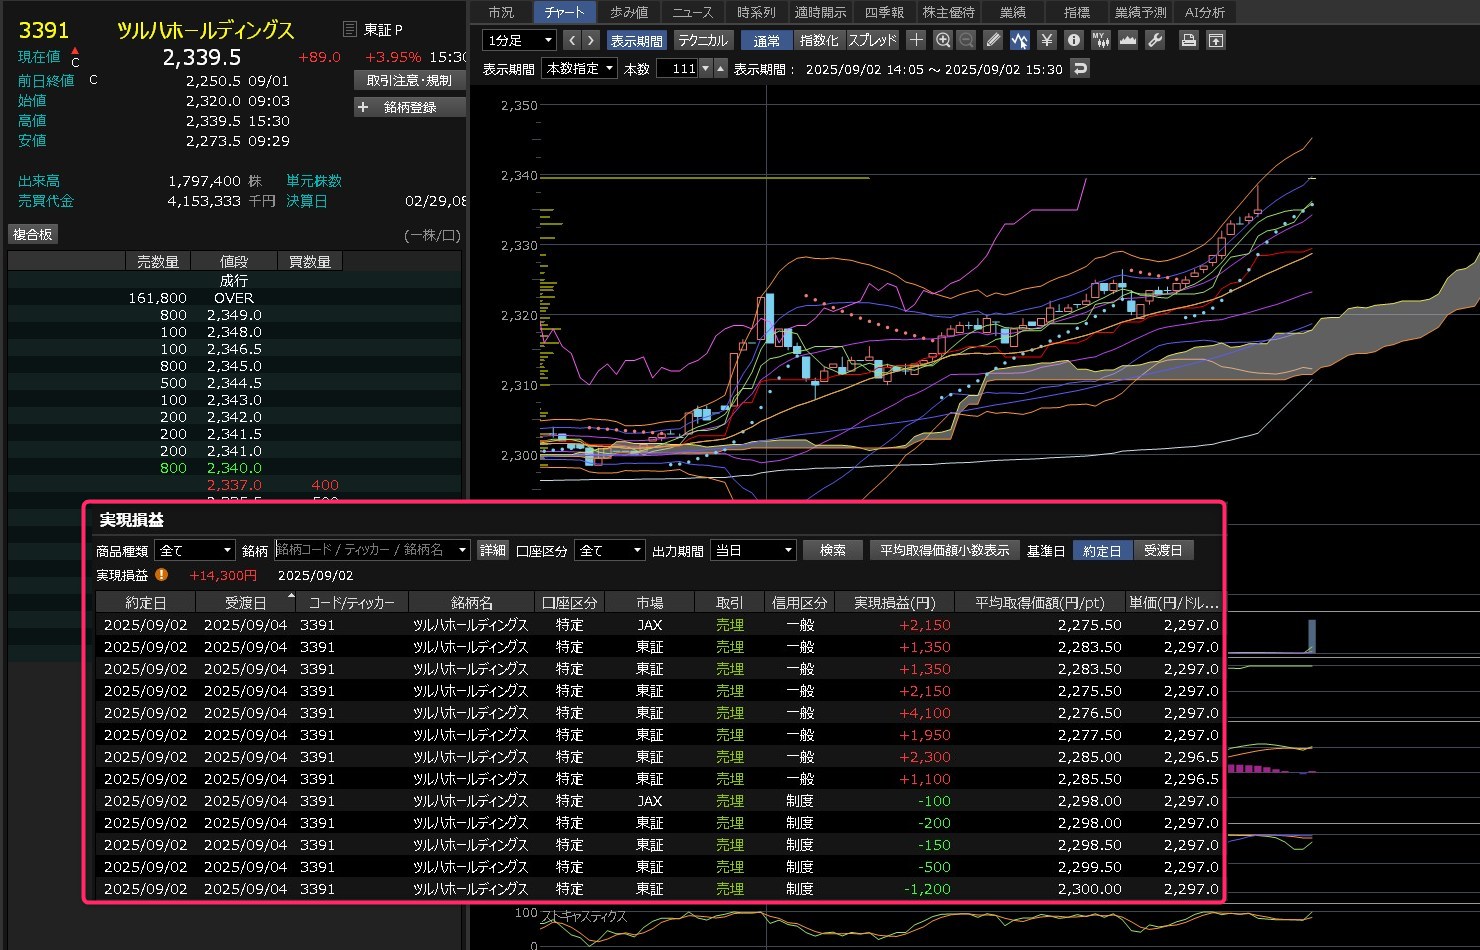Select the pencil drawing tool
The width and height of the screenshot is (1480, 950).
click(x=993, y=40)
